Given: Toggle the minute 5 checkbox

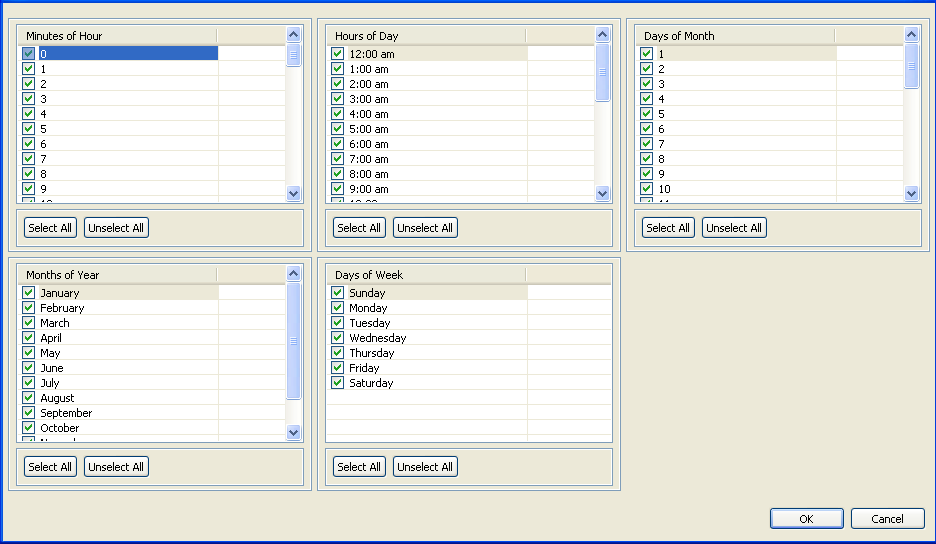Looking at the screenshot, I should (x=28, y=128).
